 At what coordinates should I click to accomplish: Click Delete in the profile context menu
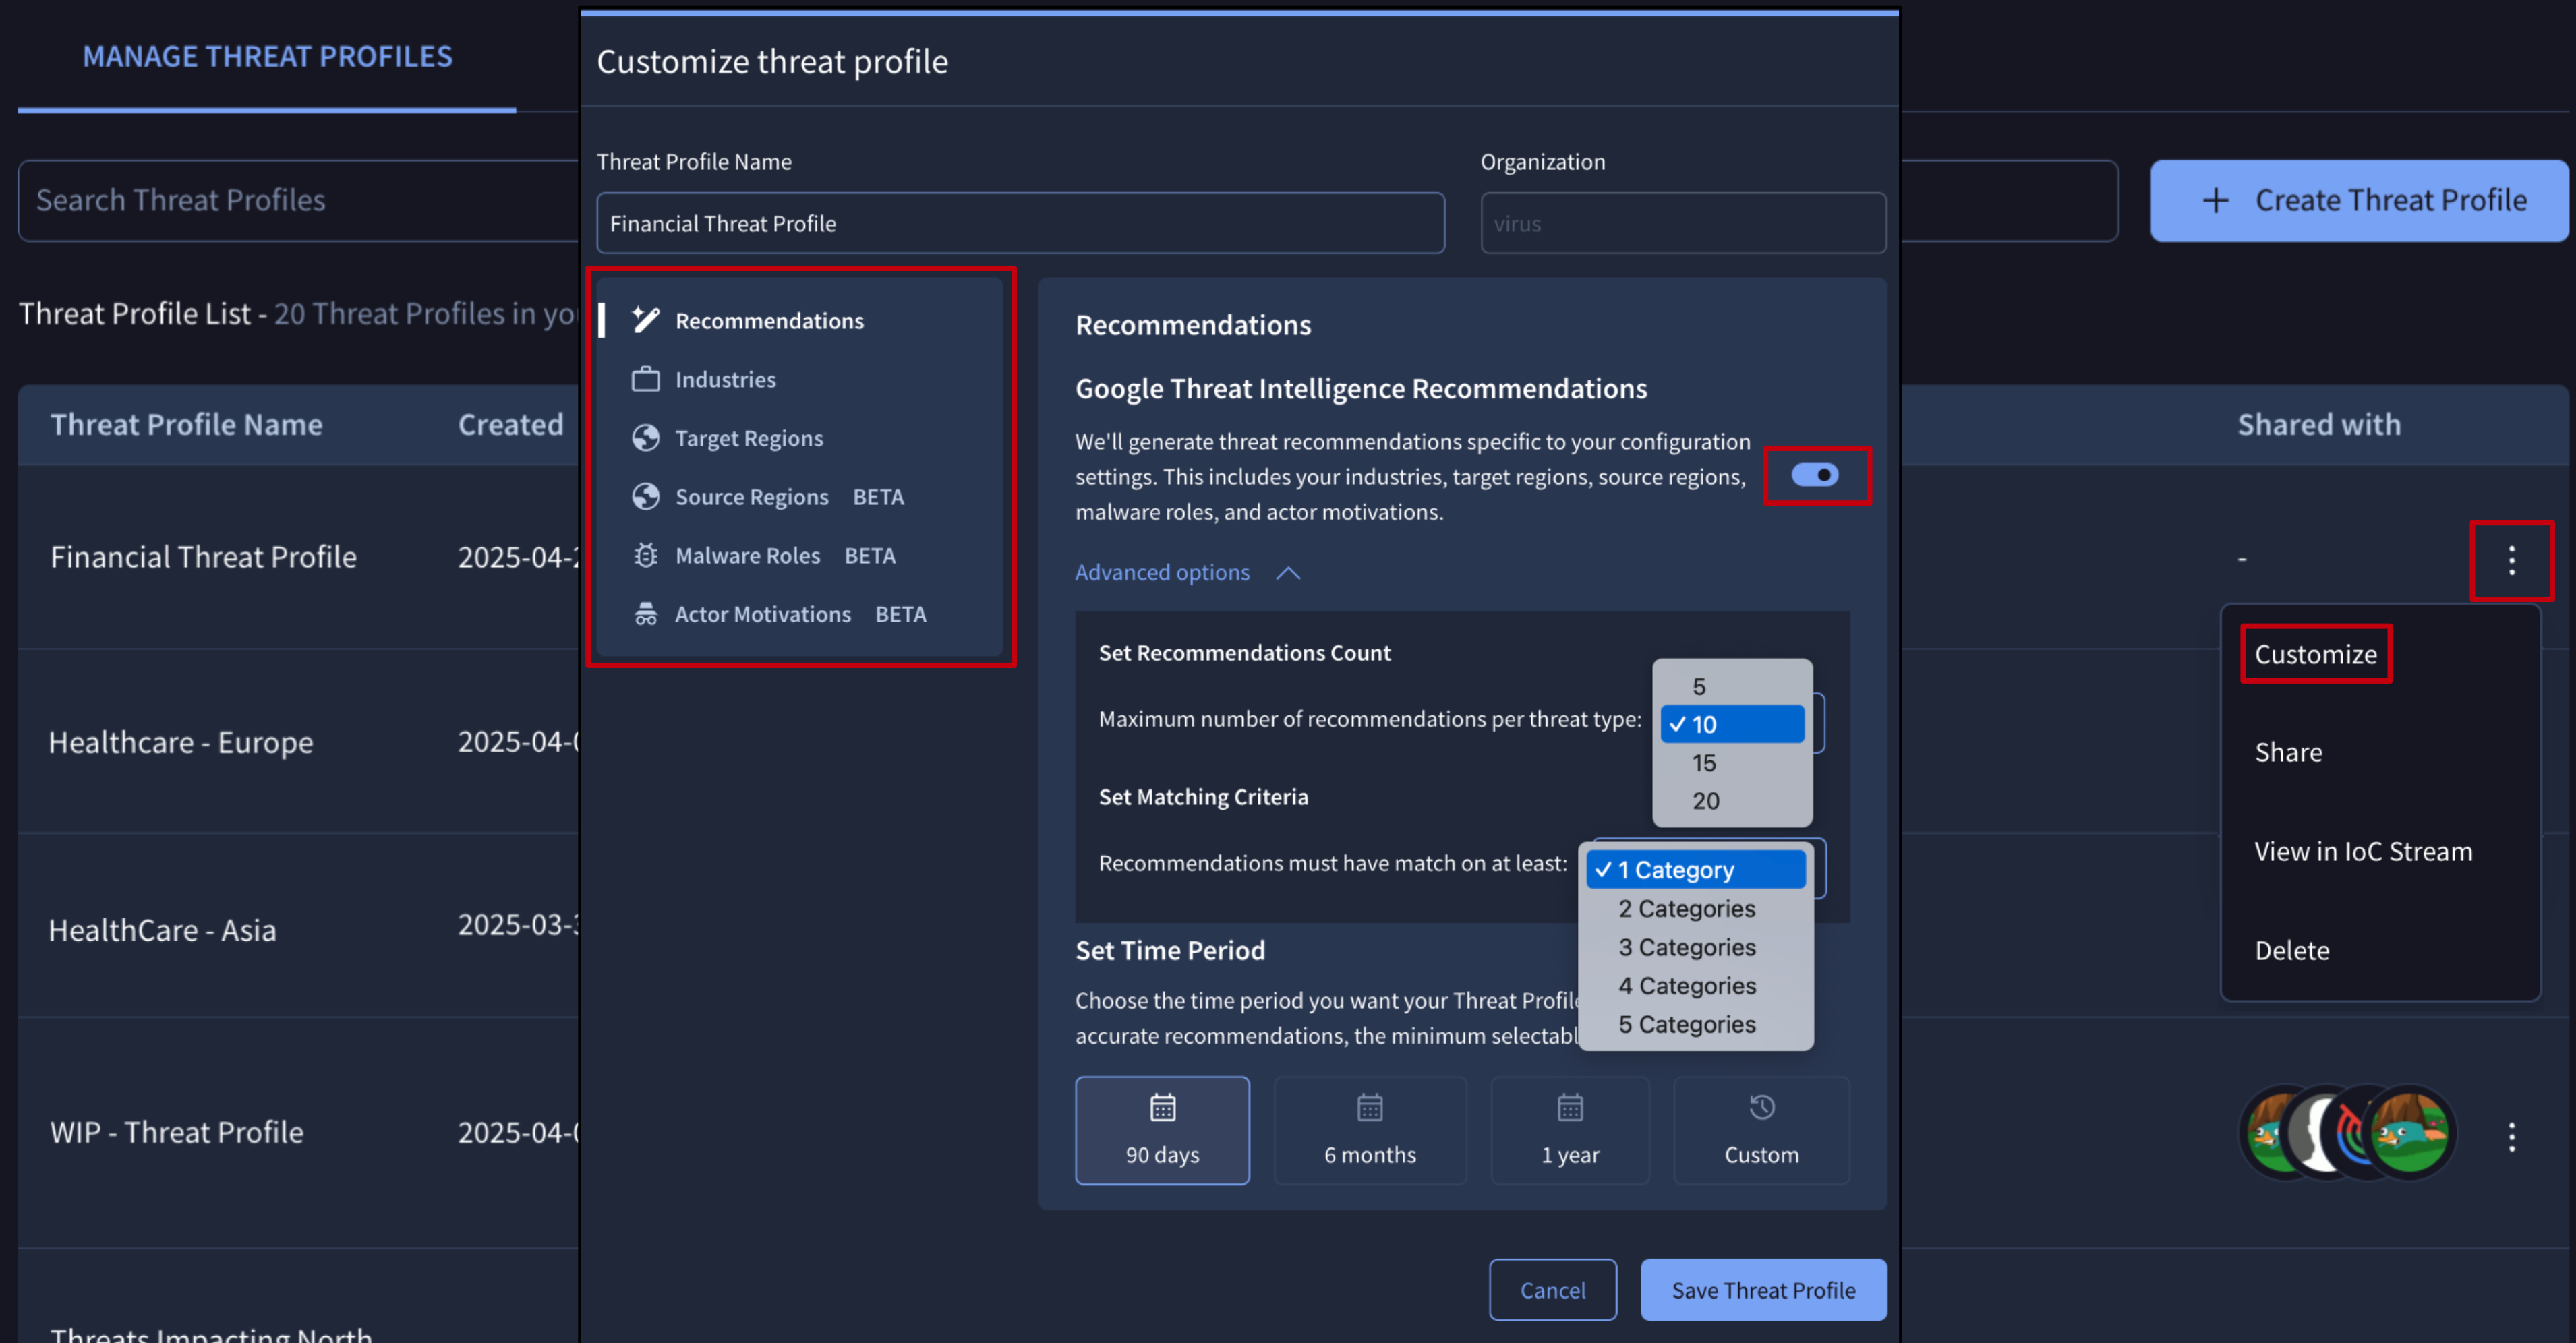(x=2292, y=950)
